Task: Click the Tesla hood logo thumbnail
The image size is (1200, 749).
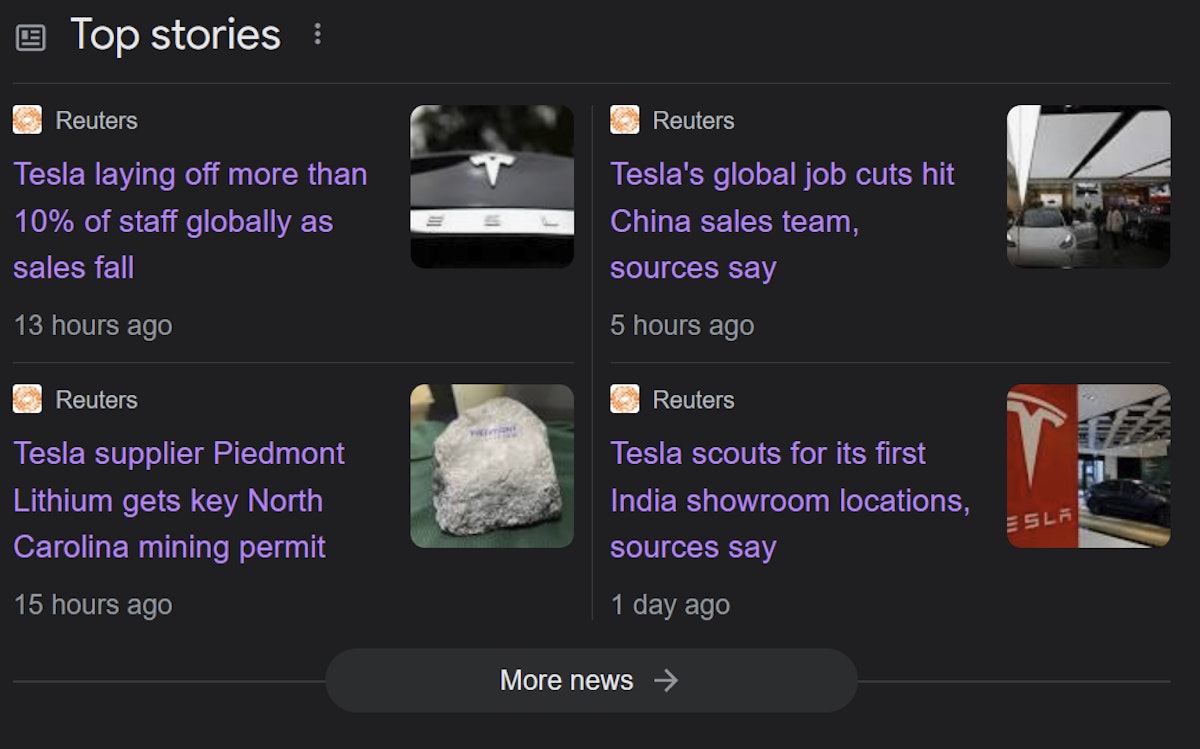Action: click(492, 187)
